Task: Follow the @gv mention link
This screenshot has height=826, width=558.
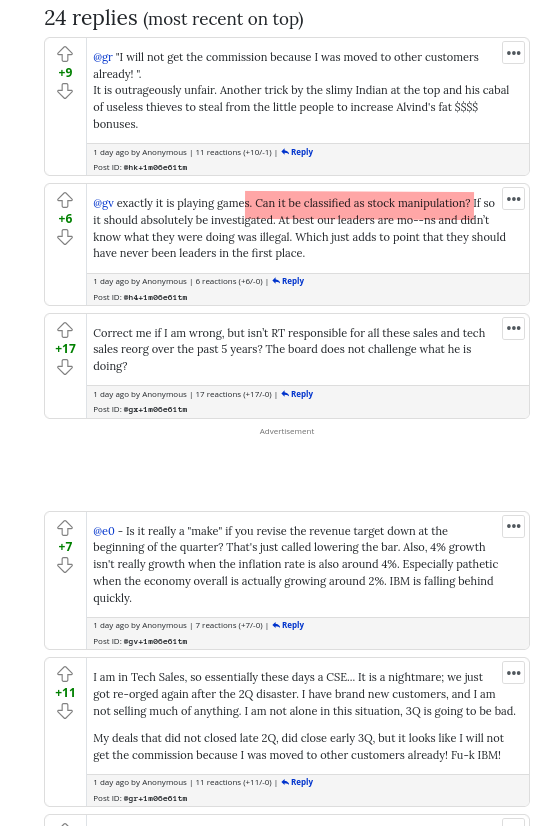Action: [x=103, y=203]
